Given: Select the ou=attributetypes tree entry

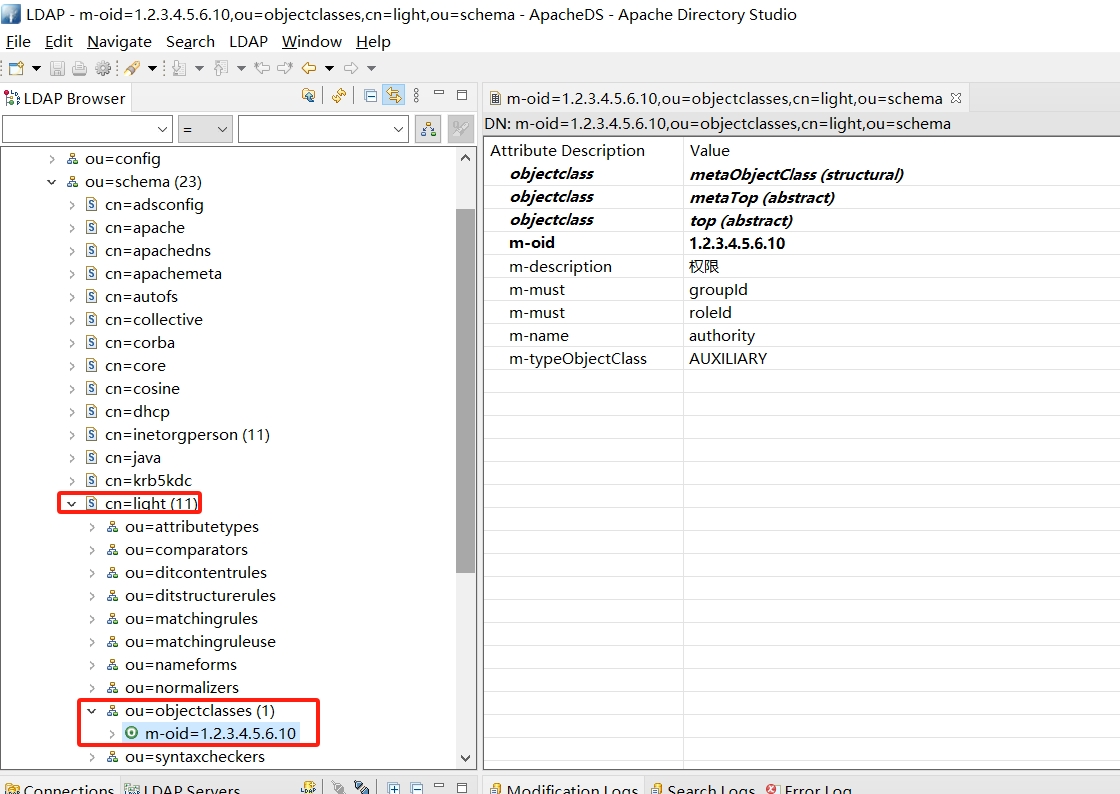Looking at the screenshot, I should tap(191, 527).
